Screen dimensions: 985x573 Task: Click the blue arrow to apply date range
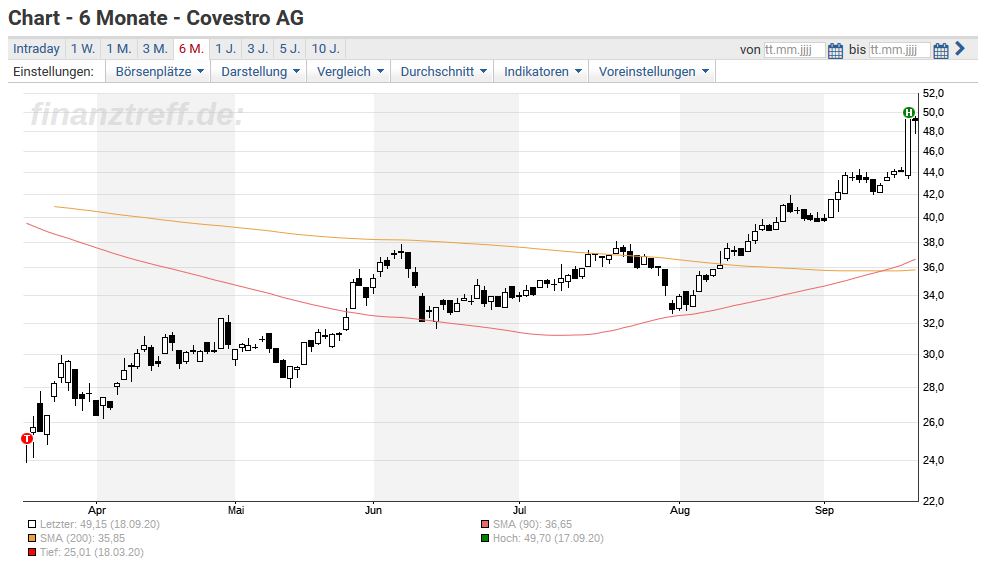959,48
